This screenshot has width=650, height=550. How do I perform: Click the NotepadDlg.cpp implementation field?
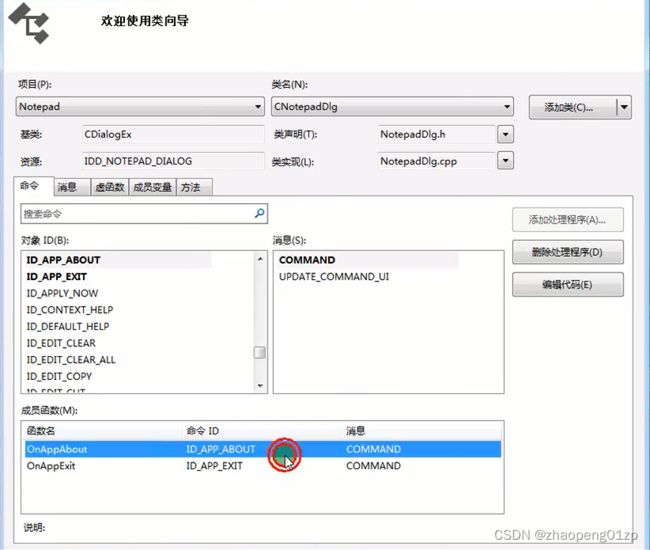[x=437, y=161]
